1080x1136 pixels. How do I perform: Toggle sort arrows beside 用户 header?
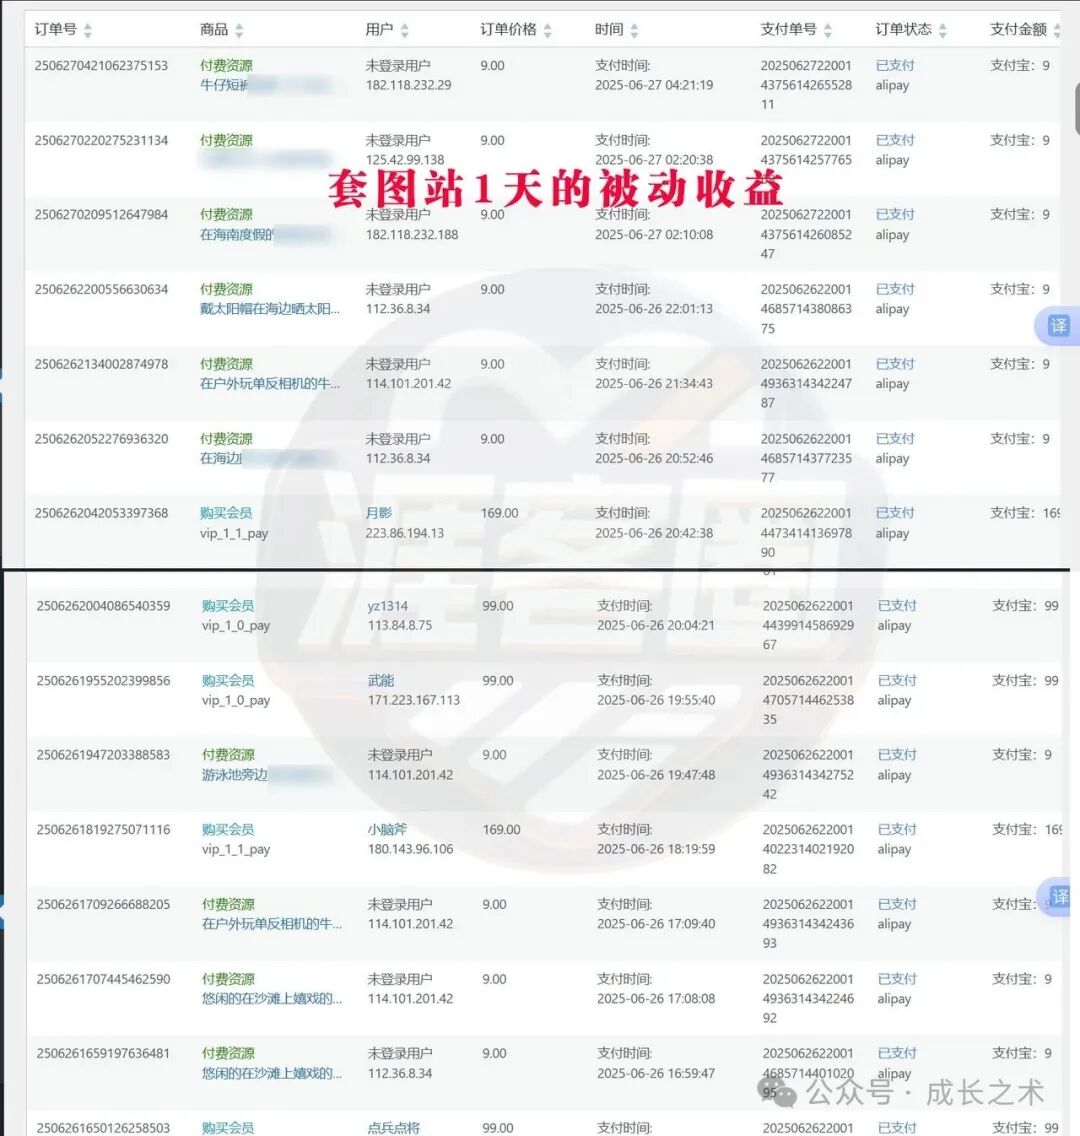pos(404,31)
